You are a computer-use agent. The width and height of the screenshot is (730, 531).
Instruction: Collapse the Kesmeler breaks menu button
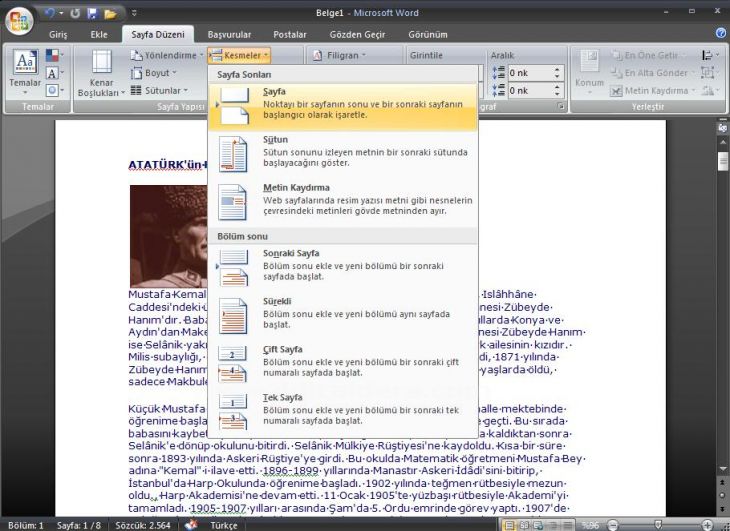(239, 55)
